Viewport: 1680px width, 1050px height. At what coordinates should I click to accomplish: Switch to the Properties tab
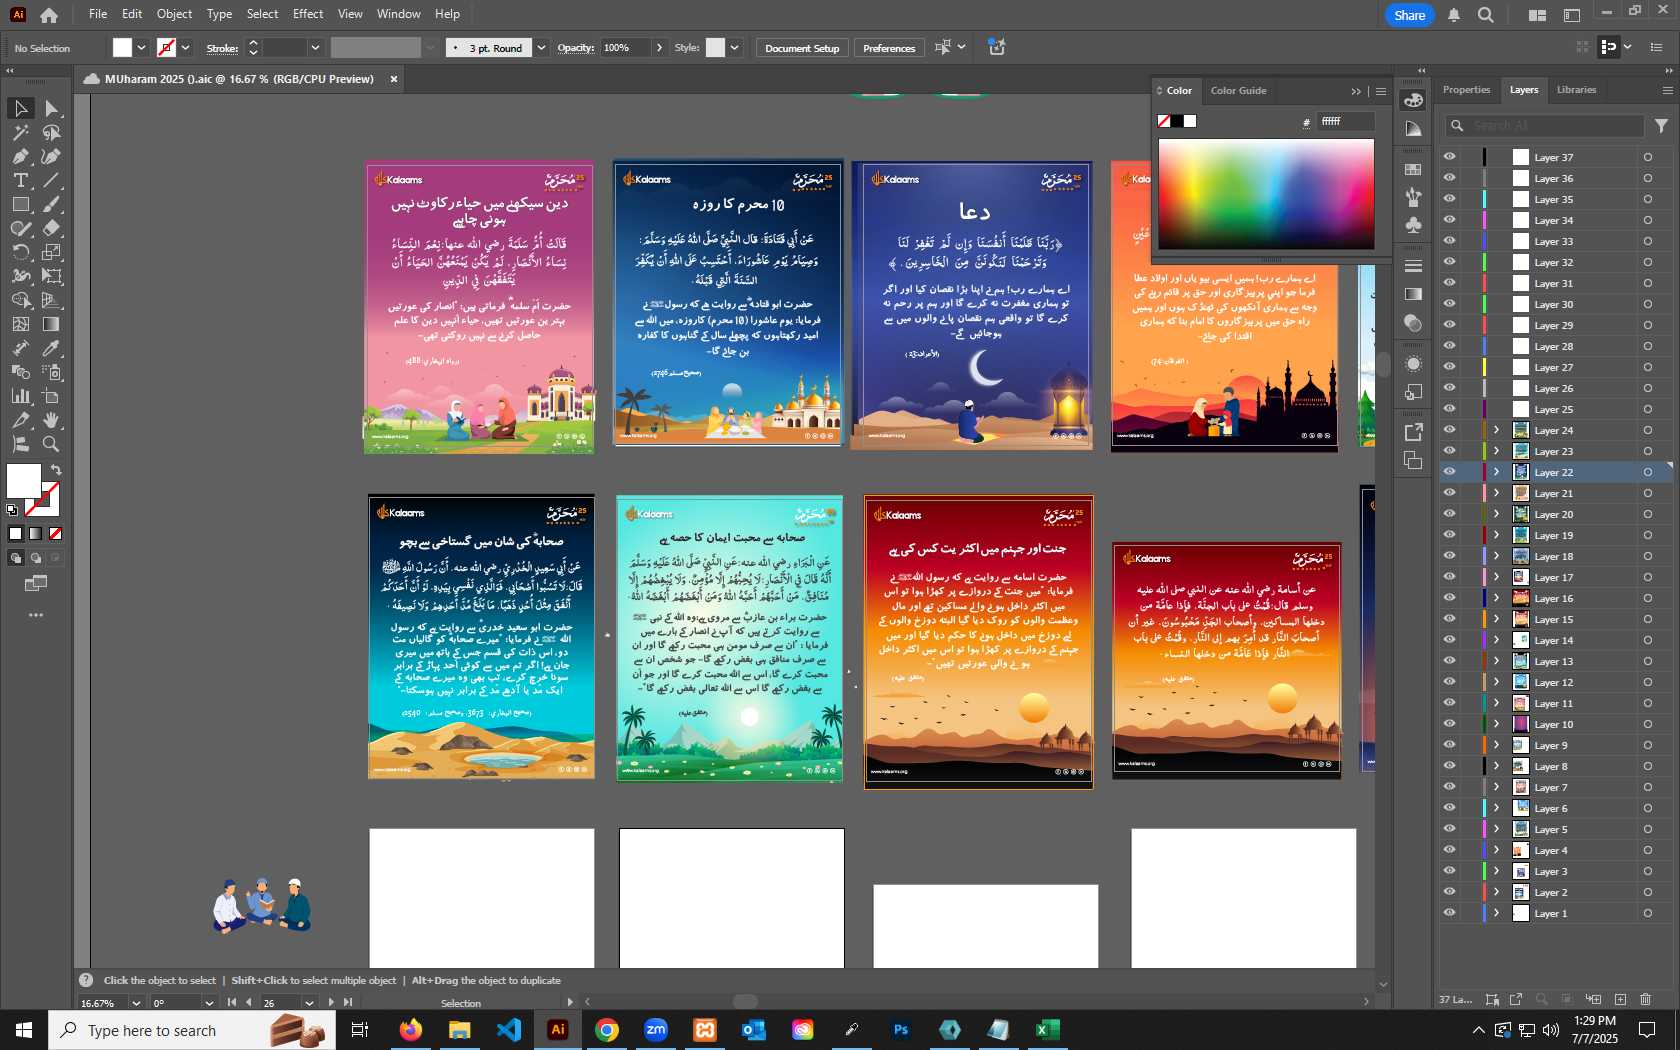[1466, 90]
